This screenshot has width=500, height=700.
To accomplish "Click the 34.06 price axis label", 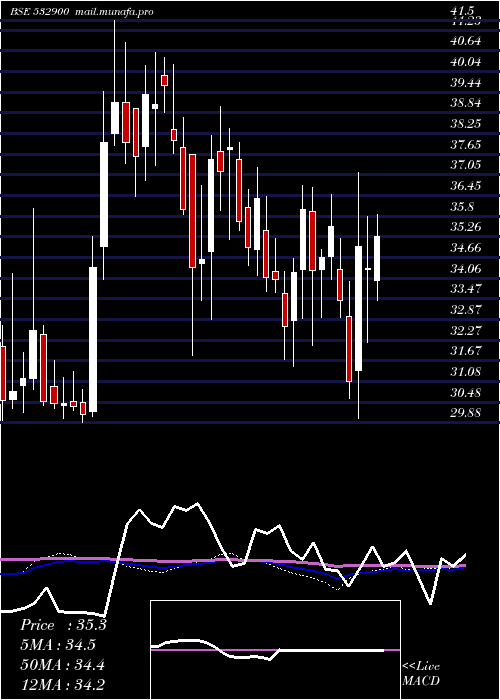I will 466,268.
